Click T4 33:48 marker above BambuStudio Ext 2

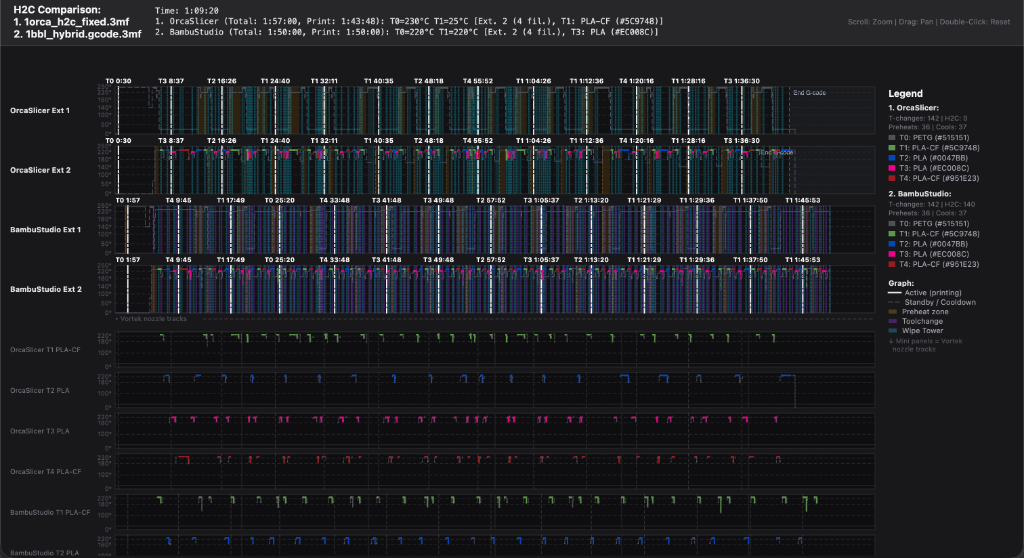click(334, 259)
